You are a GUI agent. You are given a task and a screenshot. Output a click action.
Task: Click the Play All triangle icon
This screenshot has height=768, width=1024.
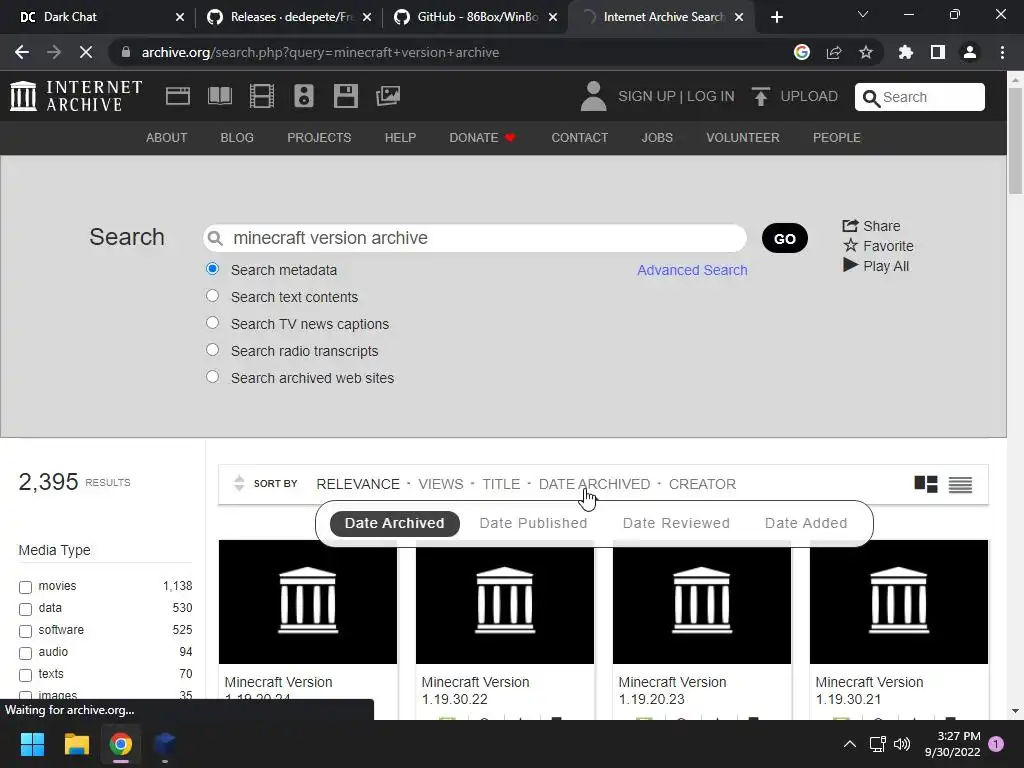(850, 265)
